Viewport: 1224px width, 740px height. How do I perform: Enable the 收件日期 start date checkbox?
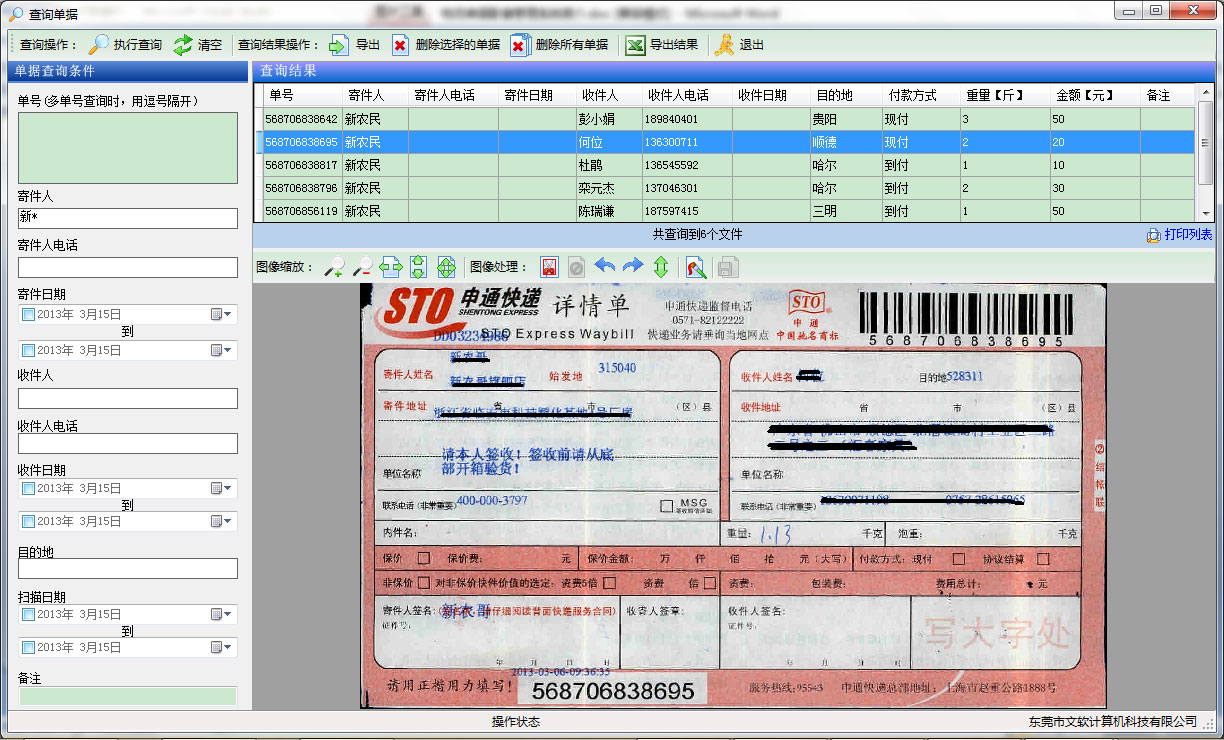point(28,489)
